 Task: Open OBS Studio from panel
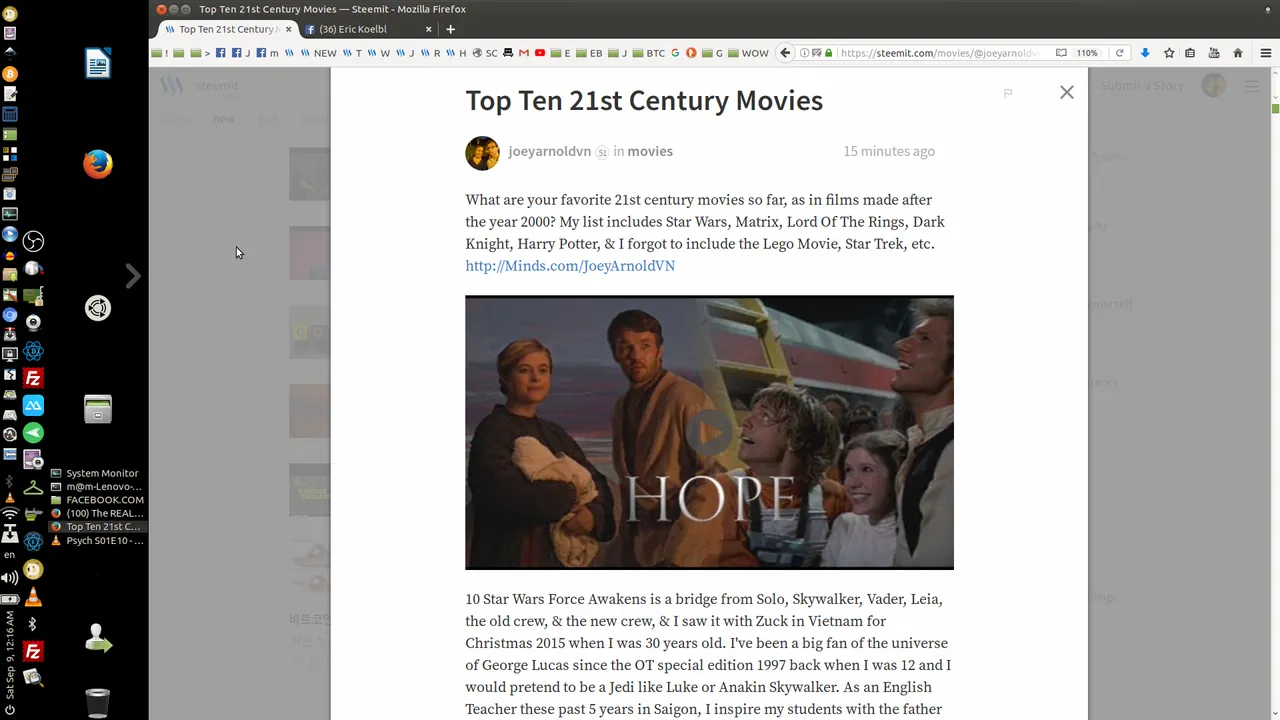coord(33,241)
